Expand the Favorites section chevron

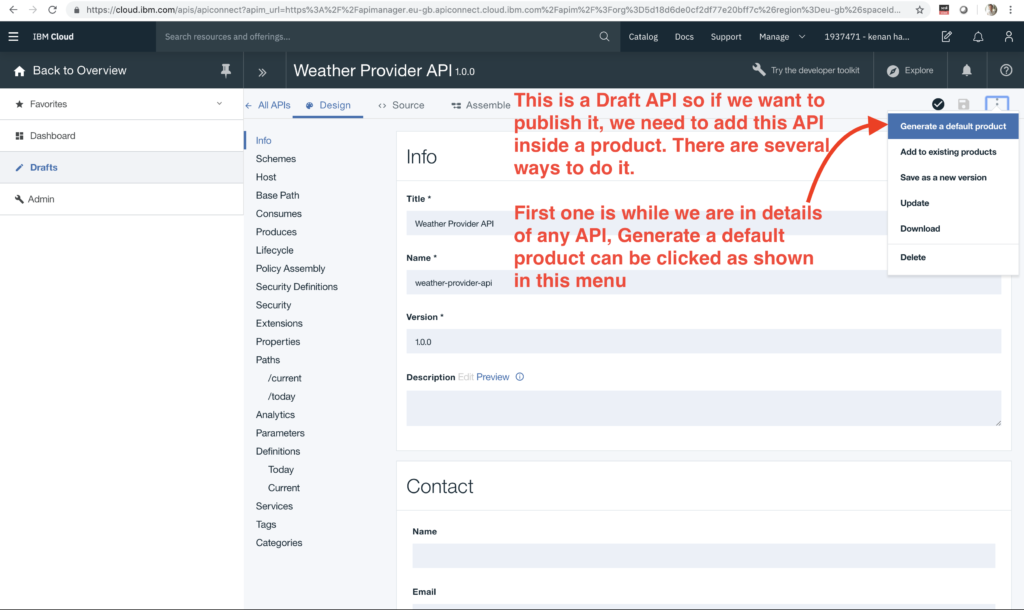219,104
